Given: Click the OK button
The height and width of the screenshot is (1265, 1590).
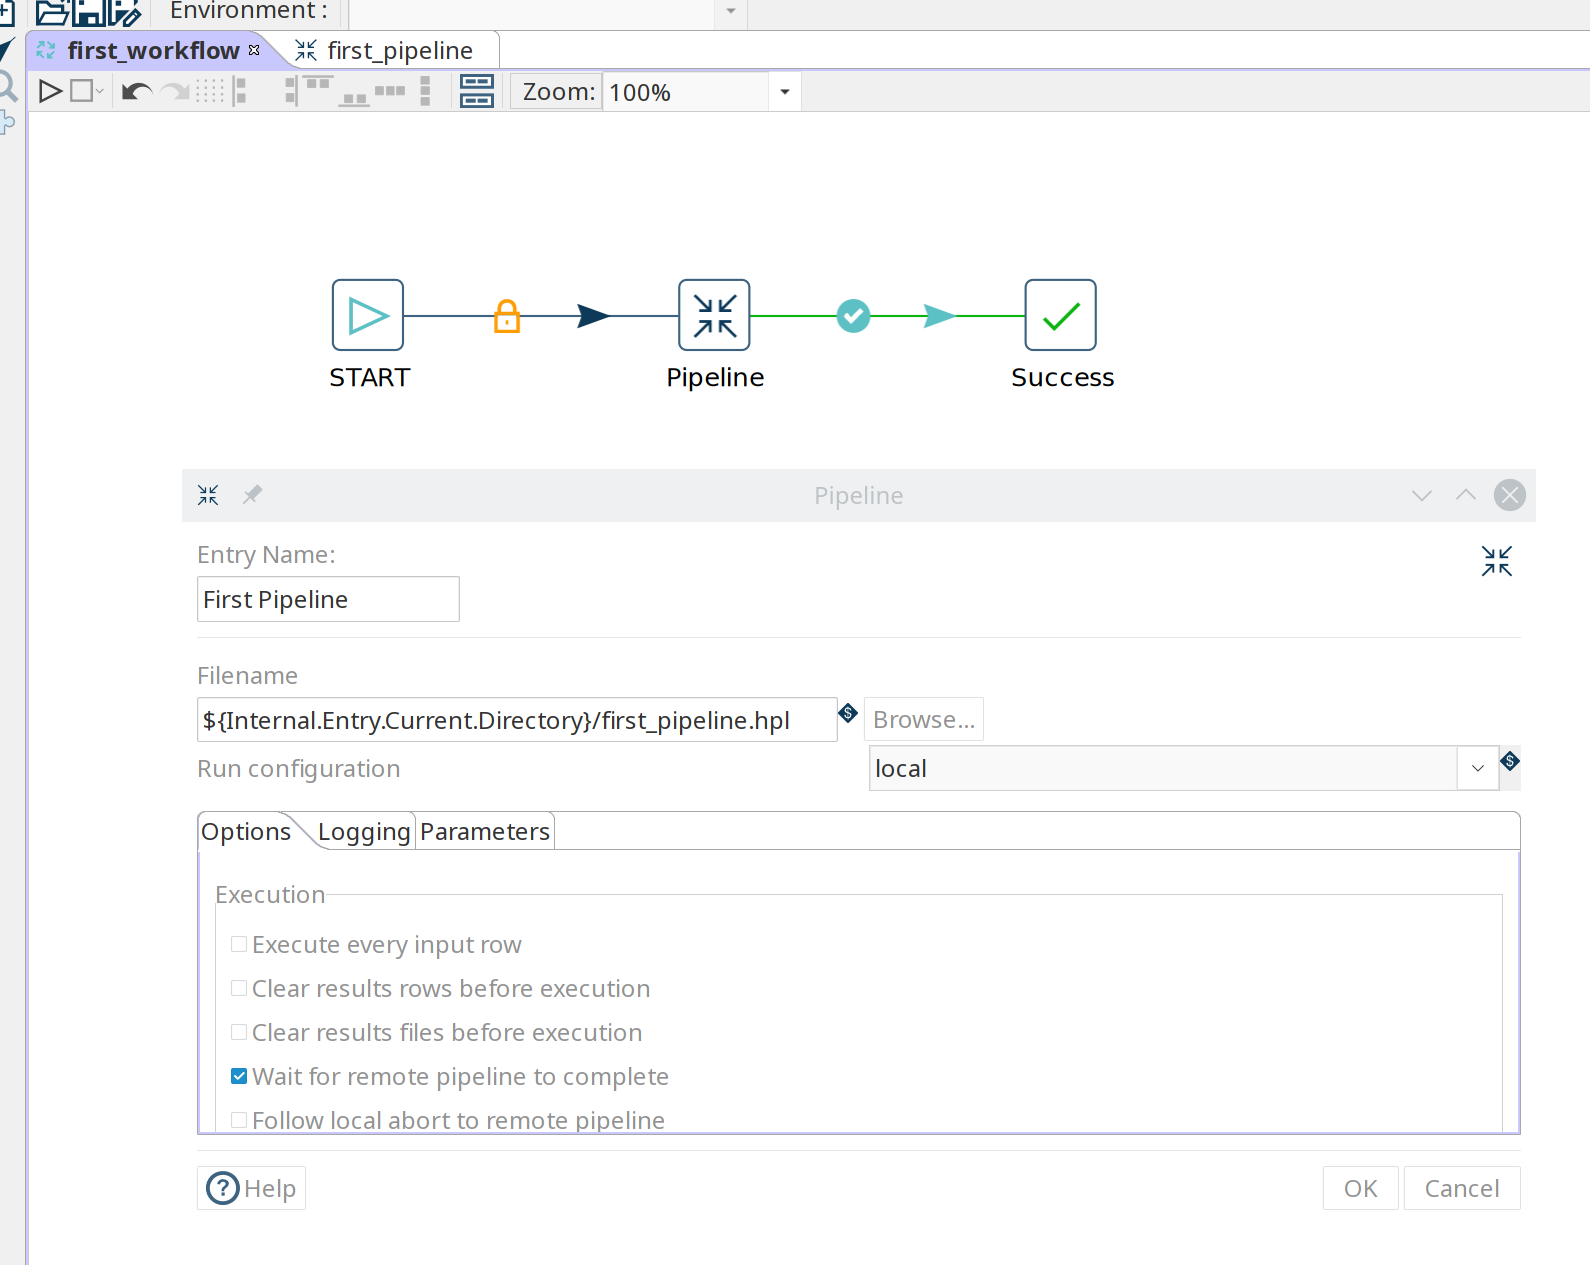Looking at the screenshot, I should point(1360,1188).
